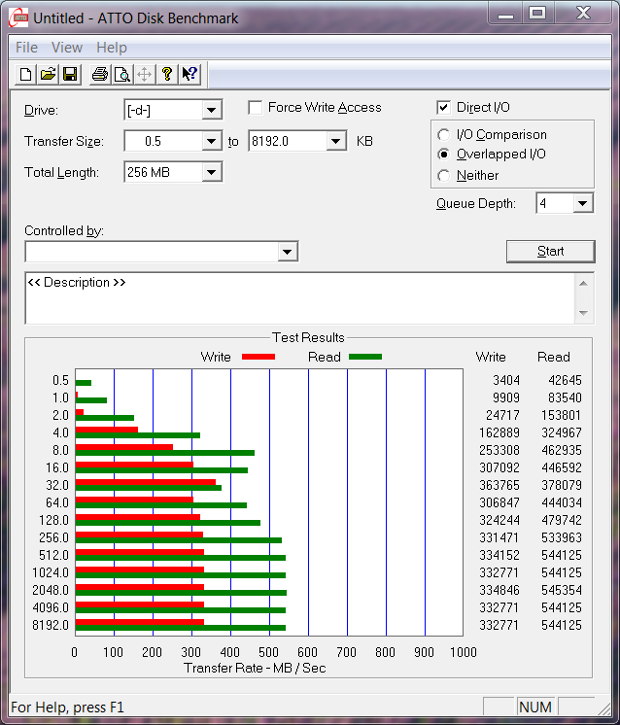Click the Open folder toolbar icon
Screen dimensions: 620x725
click(47, 74)
